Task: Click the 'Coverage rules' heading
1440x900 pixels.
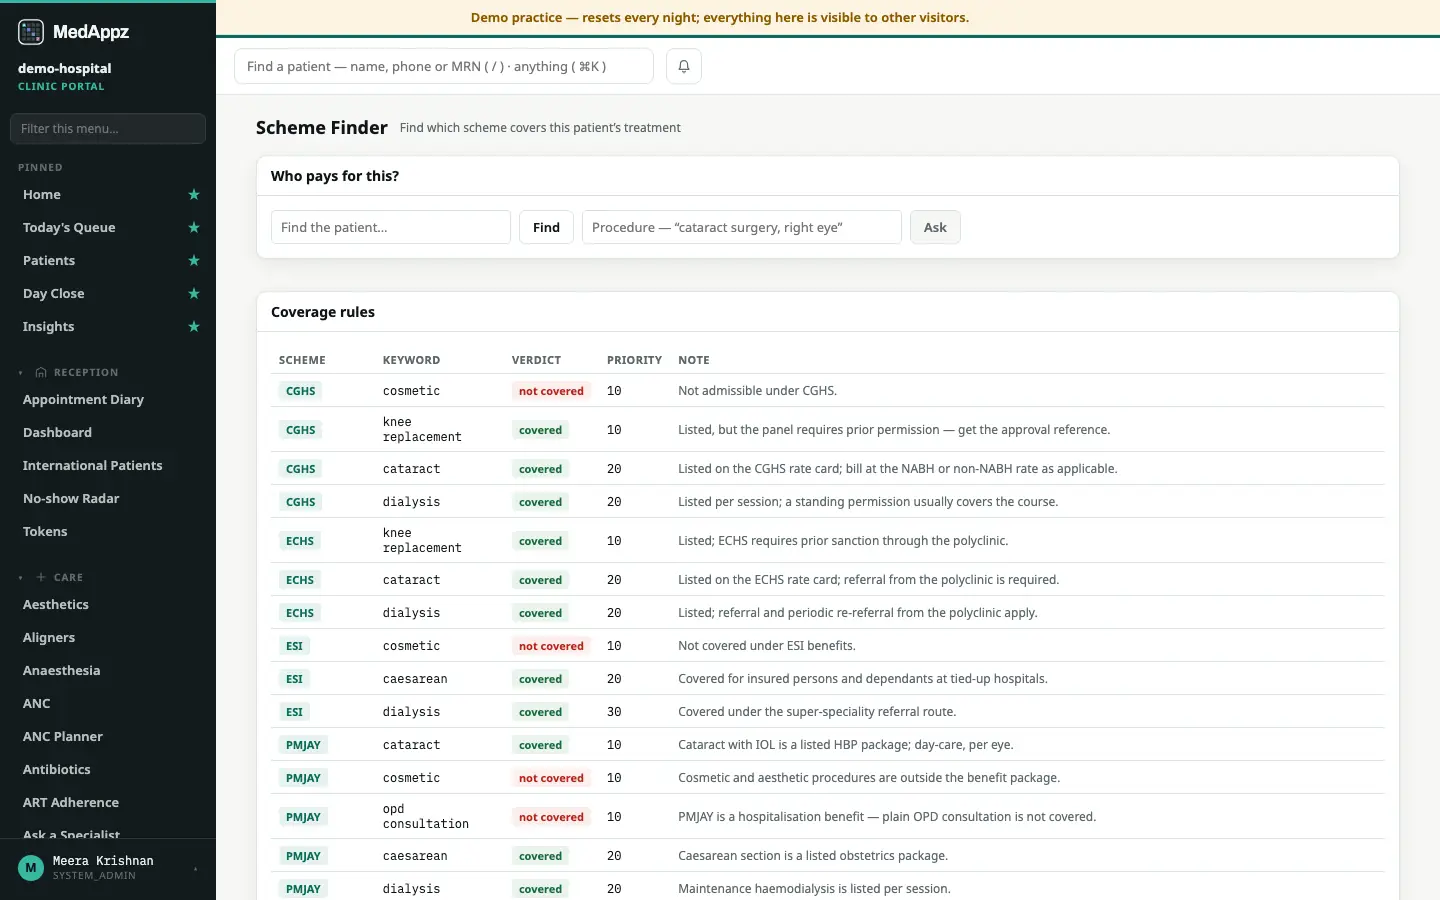Action: coord(323,312)
